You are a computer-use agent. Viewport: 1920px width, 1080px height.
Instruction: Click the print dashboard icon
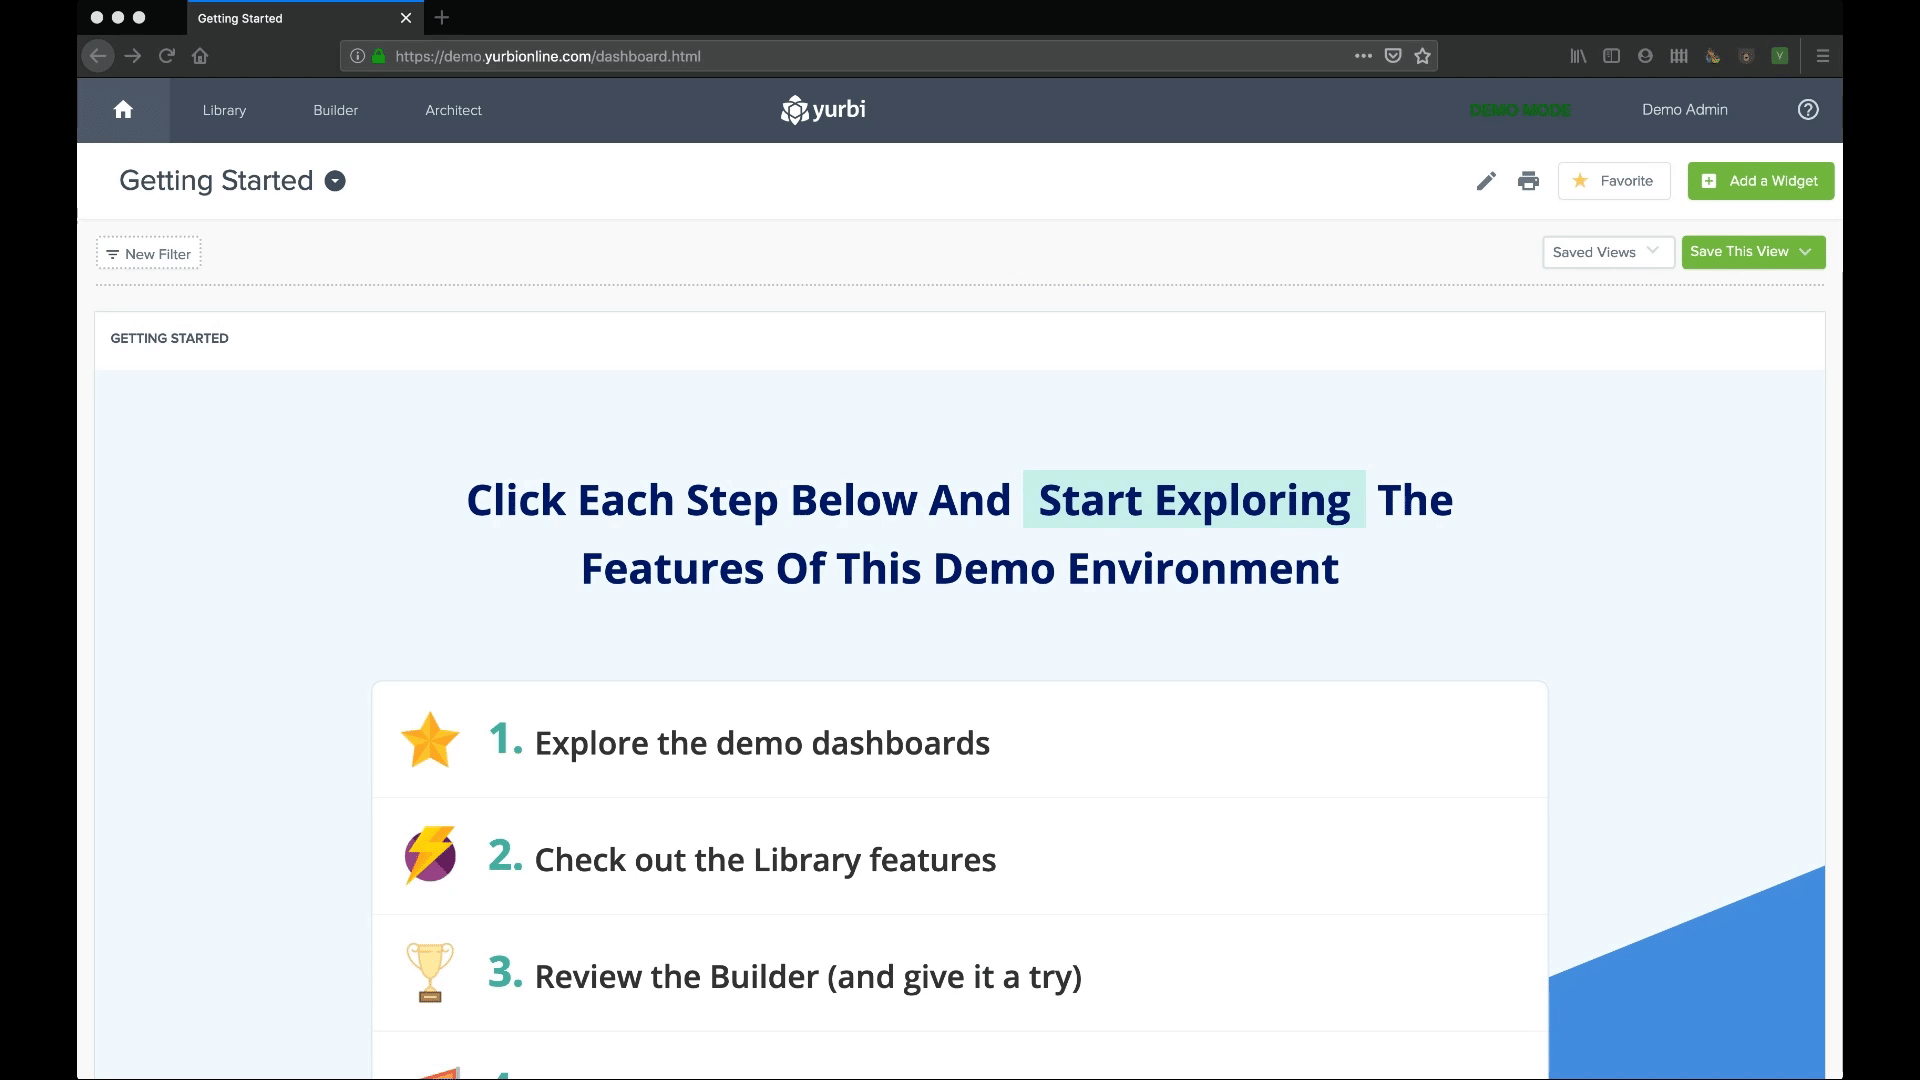coord(1528,181)
